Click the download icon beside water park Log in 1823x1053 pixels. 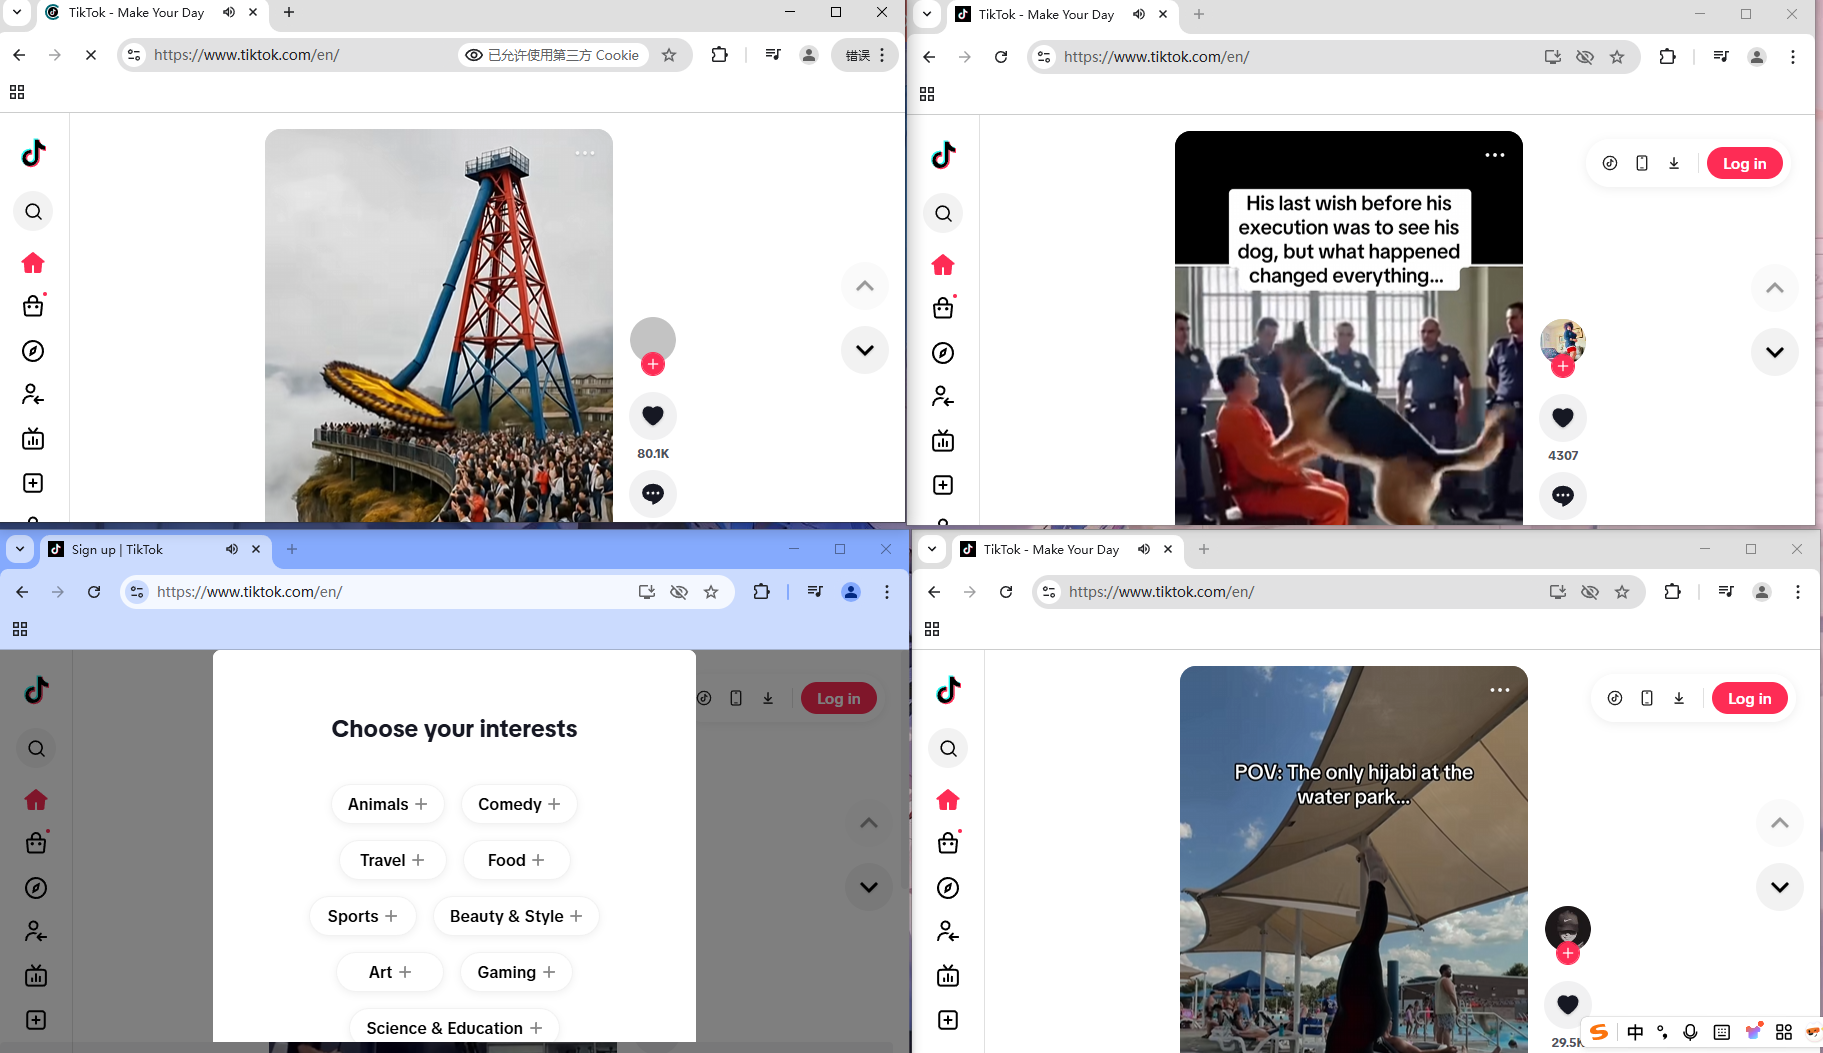coord(1678,698)
